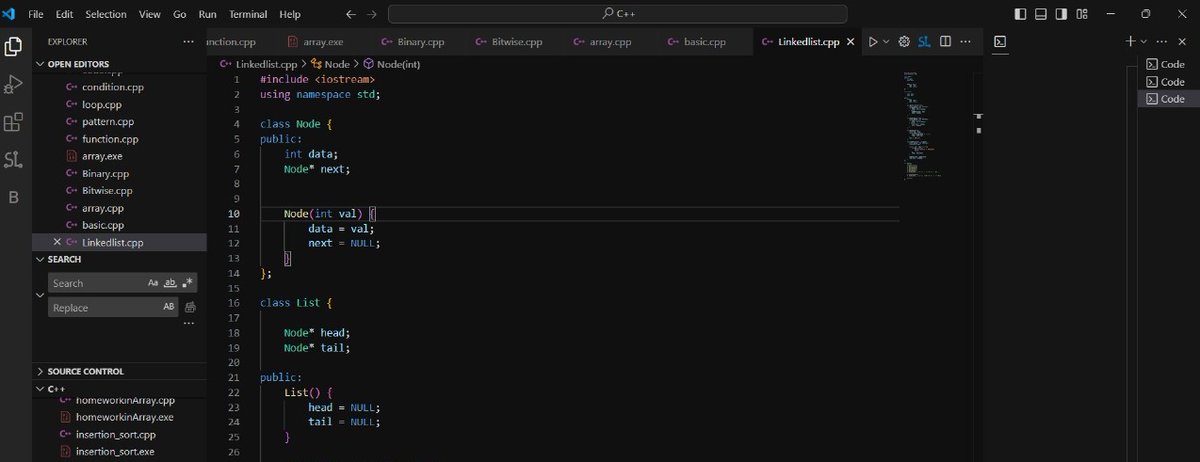Screen dimensions: 1200x462
Task: Select the first Code terminal entry
Action: [x=1168, y=64]
